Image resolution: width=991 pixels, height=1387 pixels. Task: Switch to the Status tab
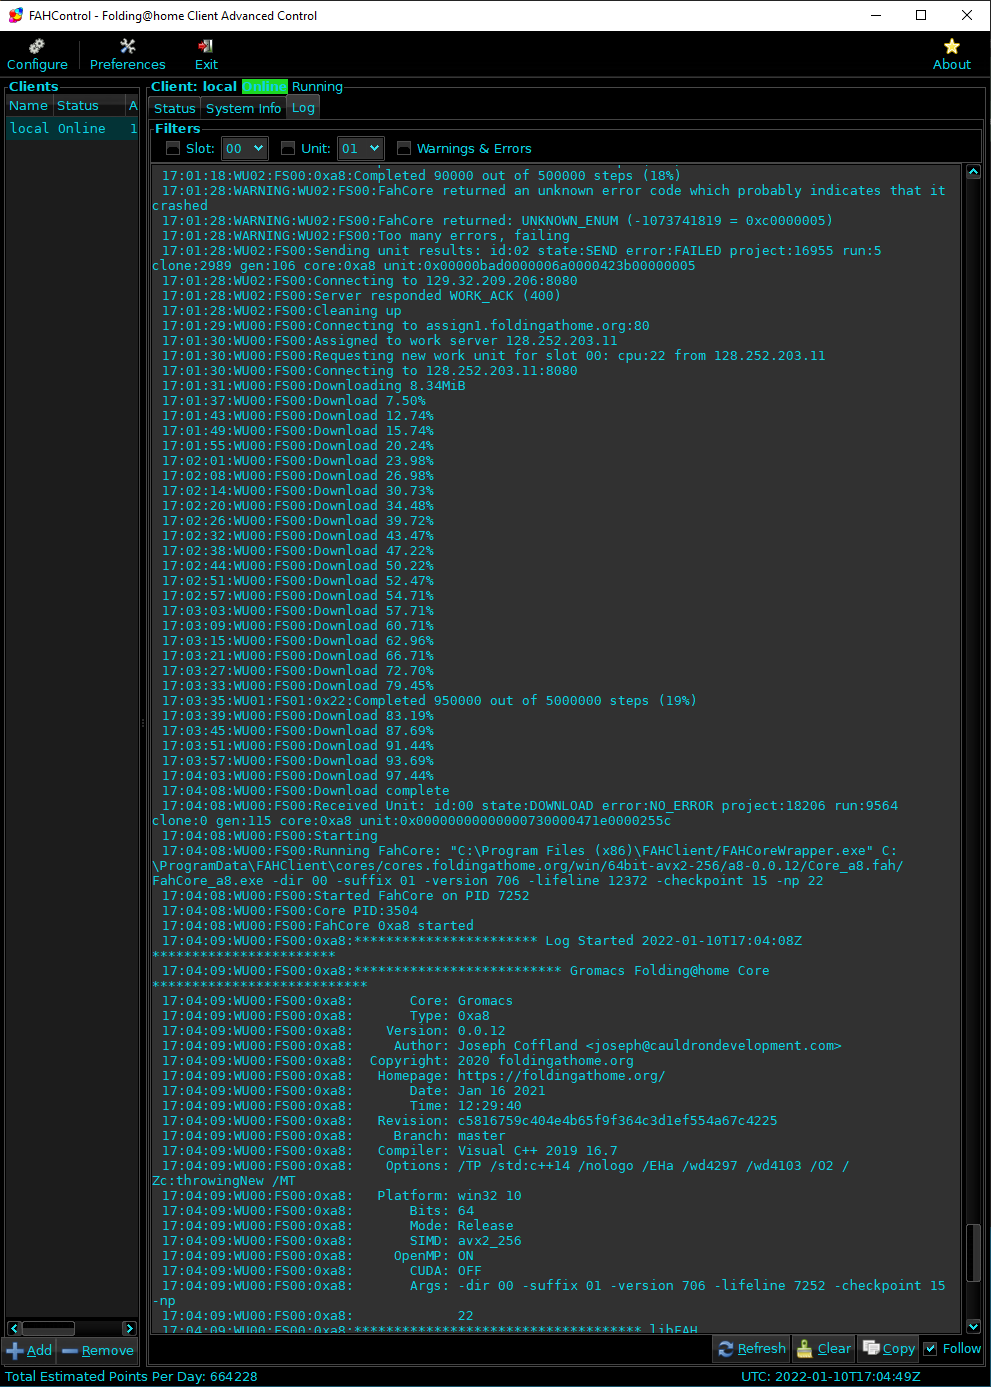pyautogui.click(x=175, y=108)
